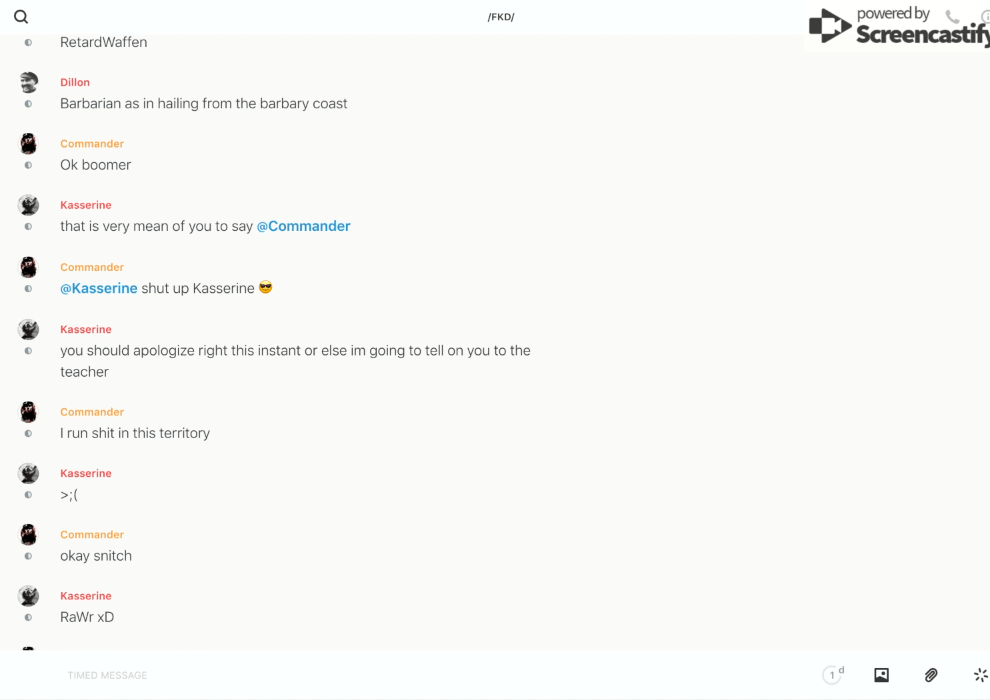
Task: Open the search magnifier icon
Action: (x=21, y=17)
